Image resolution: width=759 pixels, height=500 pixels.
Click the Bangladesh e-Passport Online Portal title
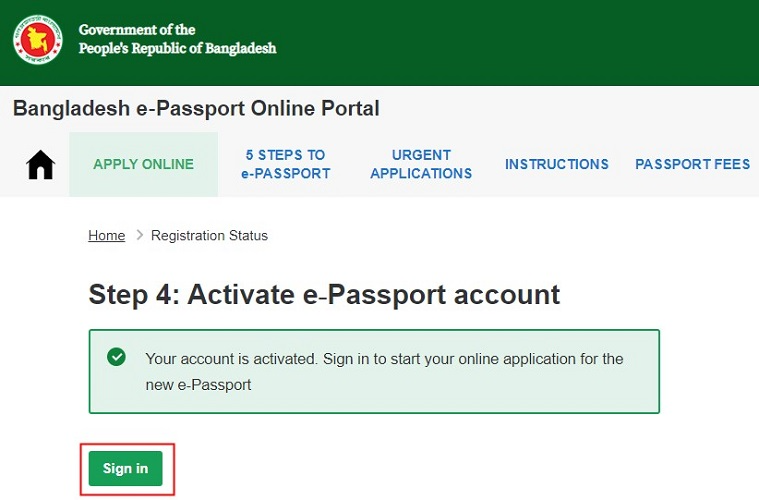click(196, 108)
